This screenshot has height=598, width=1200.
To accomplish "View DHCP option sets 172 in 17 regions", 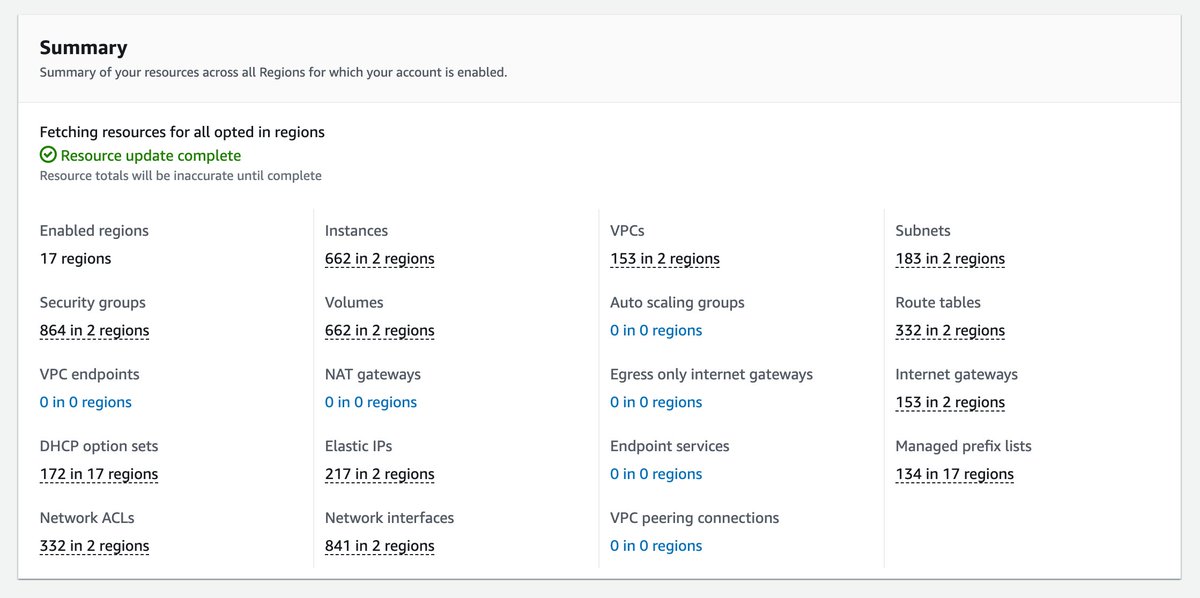I will pyautogui.click(x=98, y=475).
